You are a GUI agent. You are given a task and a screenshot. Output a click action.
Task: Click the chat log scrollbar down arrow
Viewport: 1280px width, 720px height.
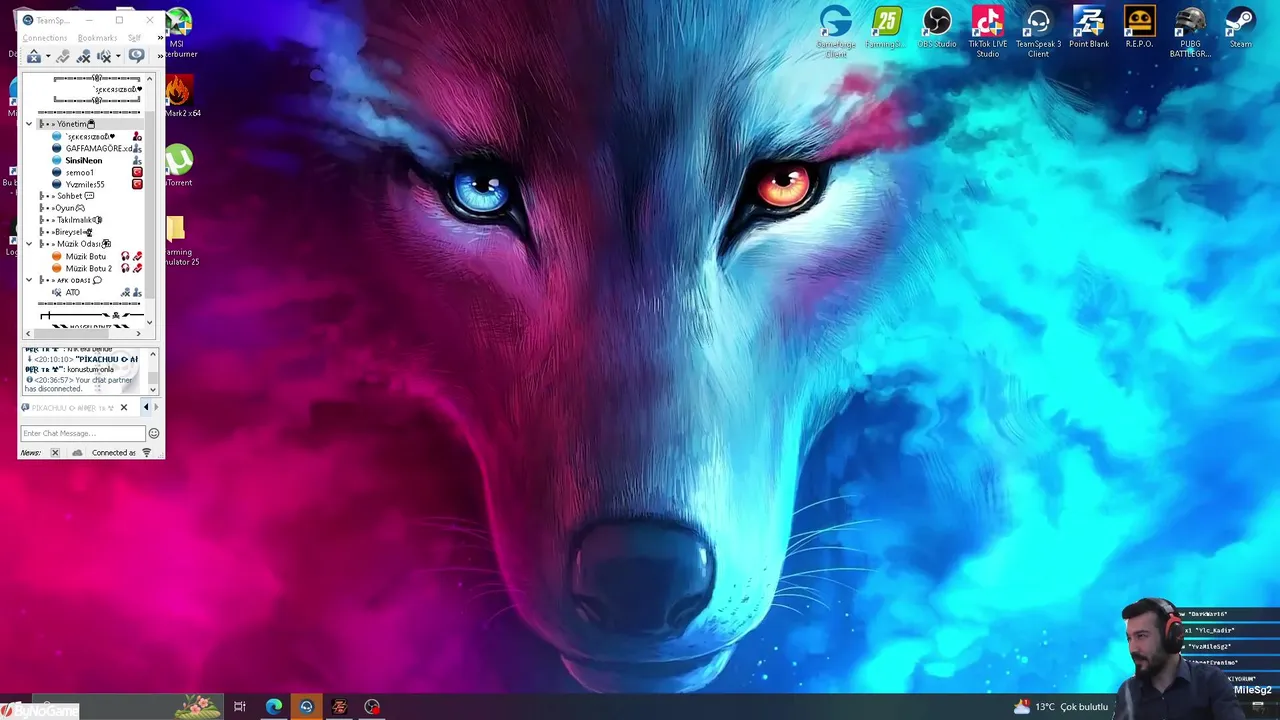pos(153,389)
